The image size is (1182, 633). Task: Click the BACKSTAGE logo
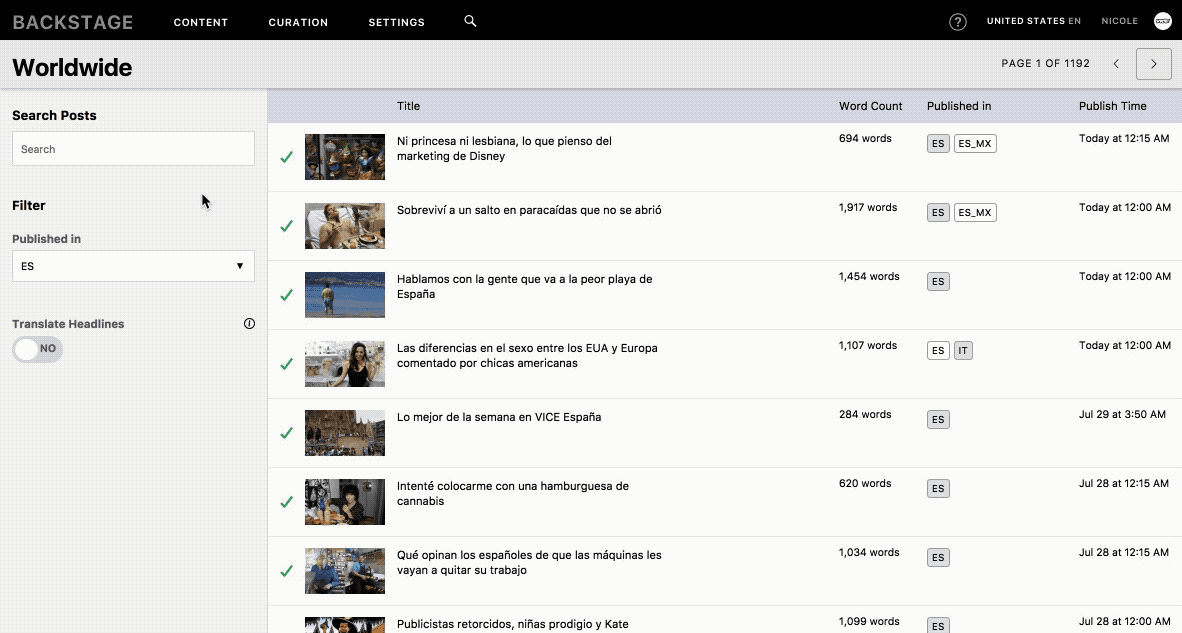point(72,22)
